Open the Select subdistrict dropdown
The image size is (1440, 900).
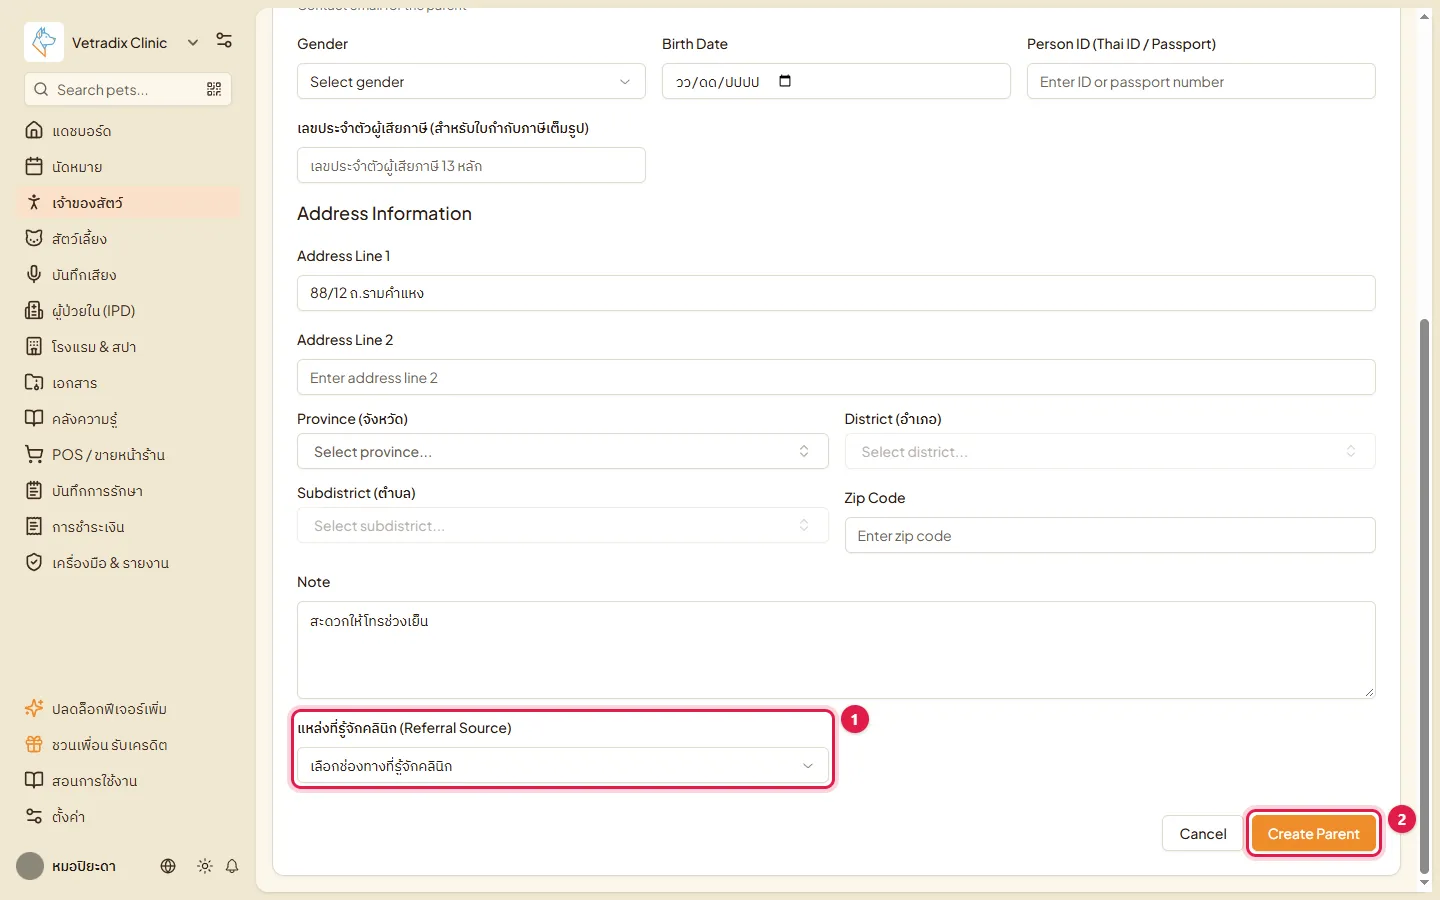(x=563, y=525)
